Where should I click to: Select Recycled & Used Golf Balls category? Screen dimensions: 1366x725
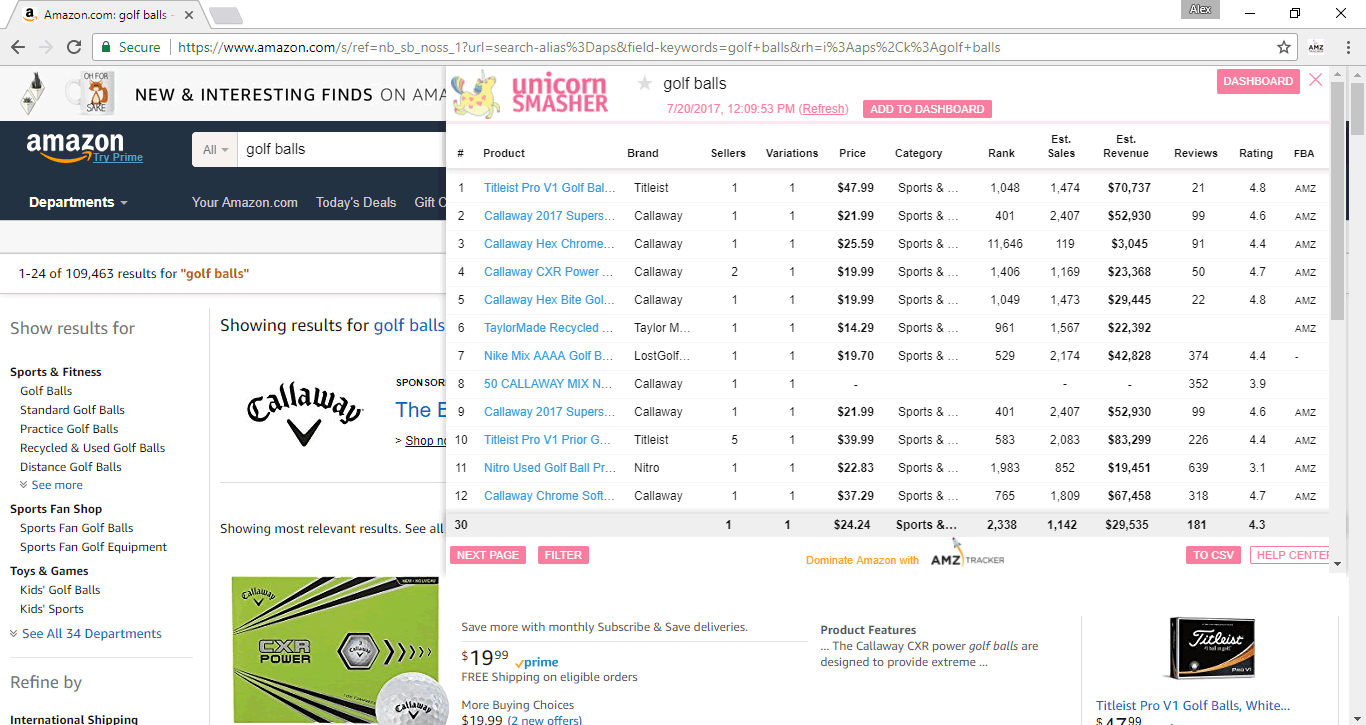[x=92, y=448]
